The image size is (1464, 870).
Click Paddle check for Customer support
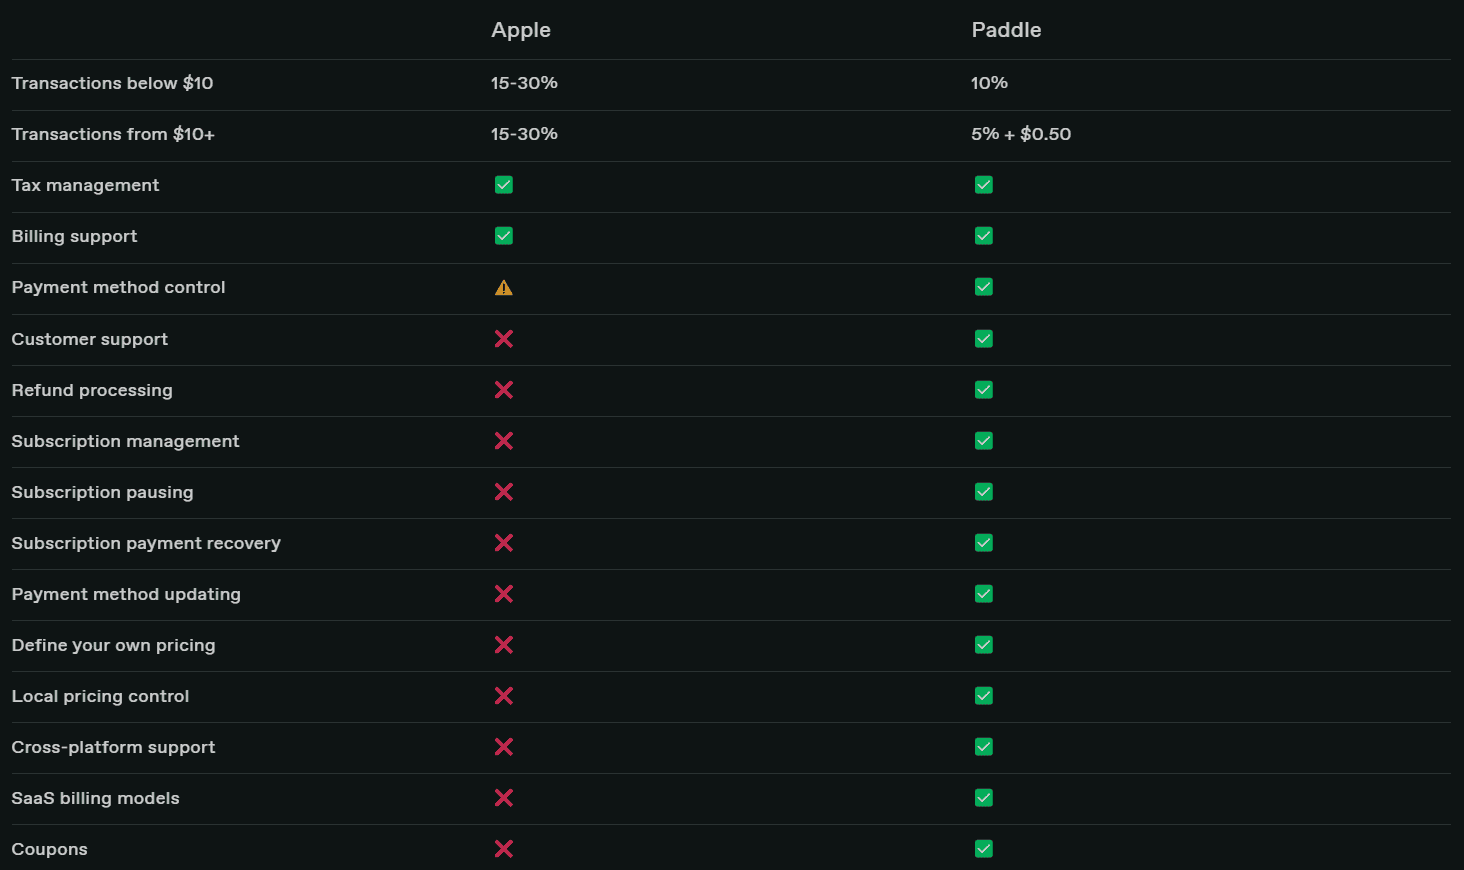(984, 339)
